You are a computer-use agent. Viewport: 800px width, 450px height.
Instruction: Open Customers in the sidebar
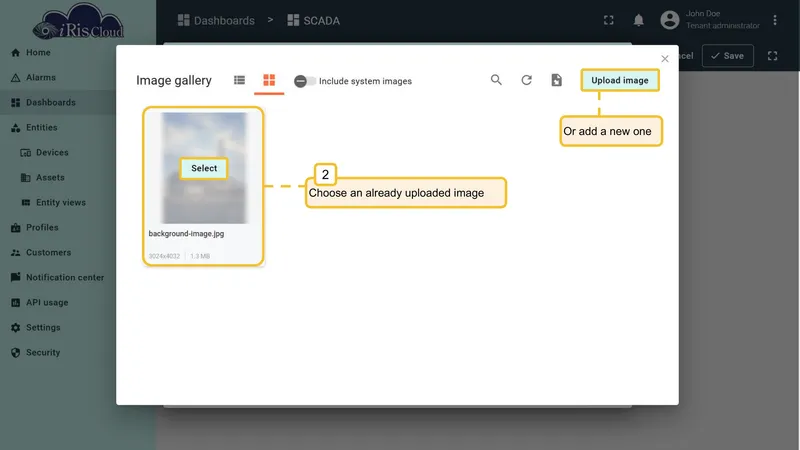(x=58, y=253)
